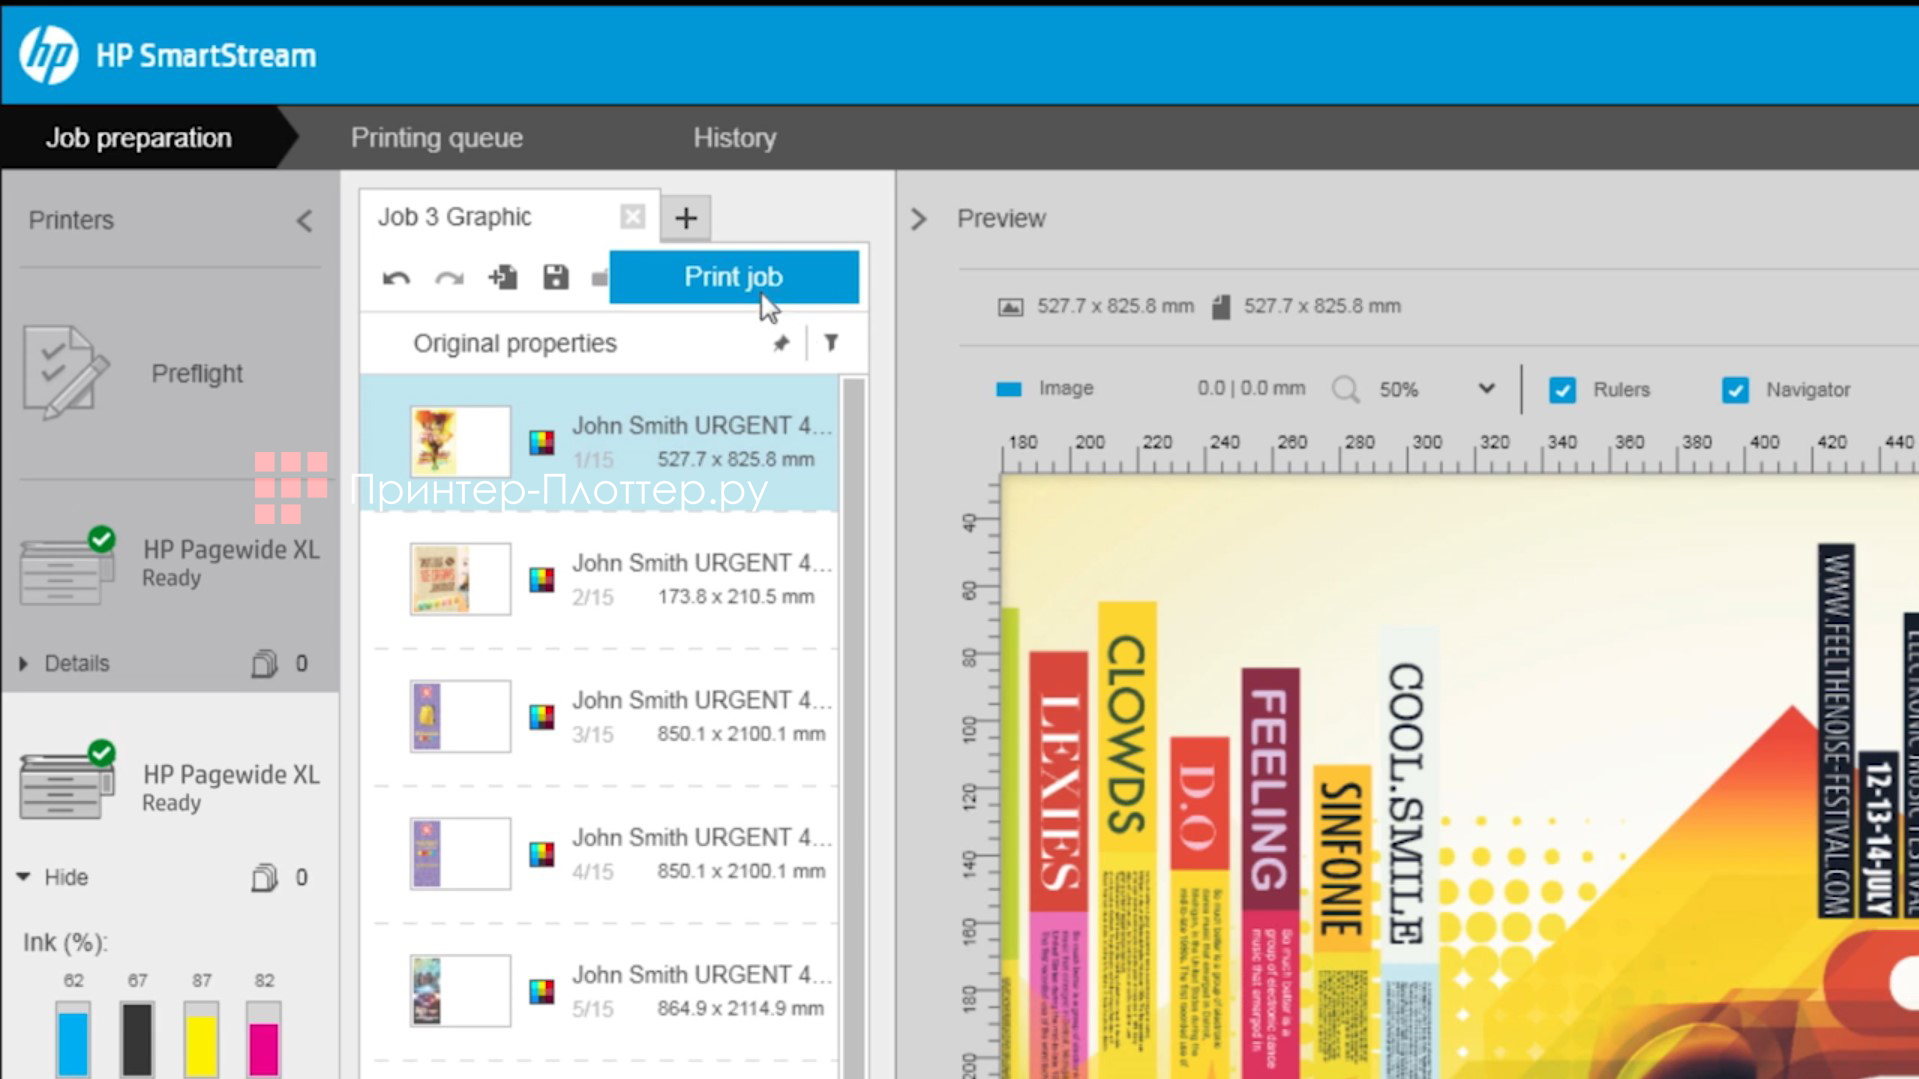Switch to the Printing queue tab

point(436,138)
